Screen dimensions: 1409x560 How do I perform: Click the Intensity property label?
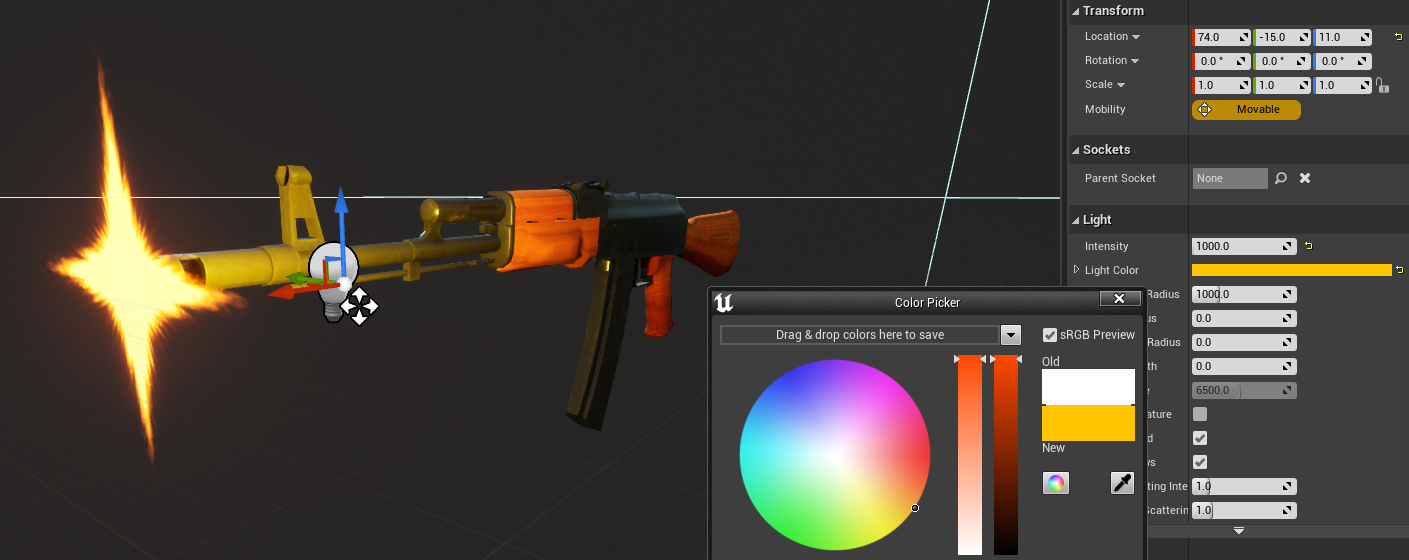tap(1107, 246)
